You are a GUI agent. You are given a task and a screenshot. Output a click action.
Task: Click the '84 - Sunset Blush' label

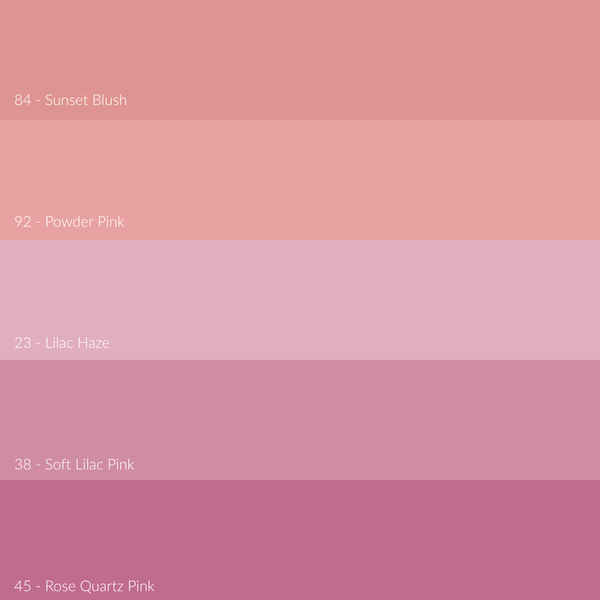pyautogui.click(x=70, y=100)
